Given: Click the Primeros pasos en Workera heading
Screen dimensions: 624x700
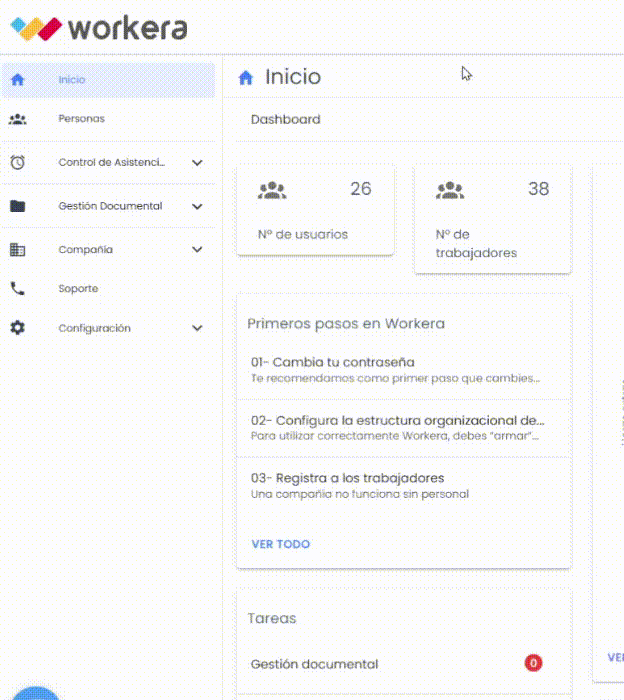Looking at the screenshot, I should click(x=346, y=324).
